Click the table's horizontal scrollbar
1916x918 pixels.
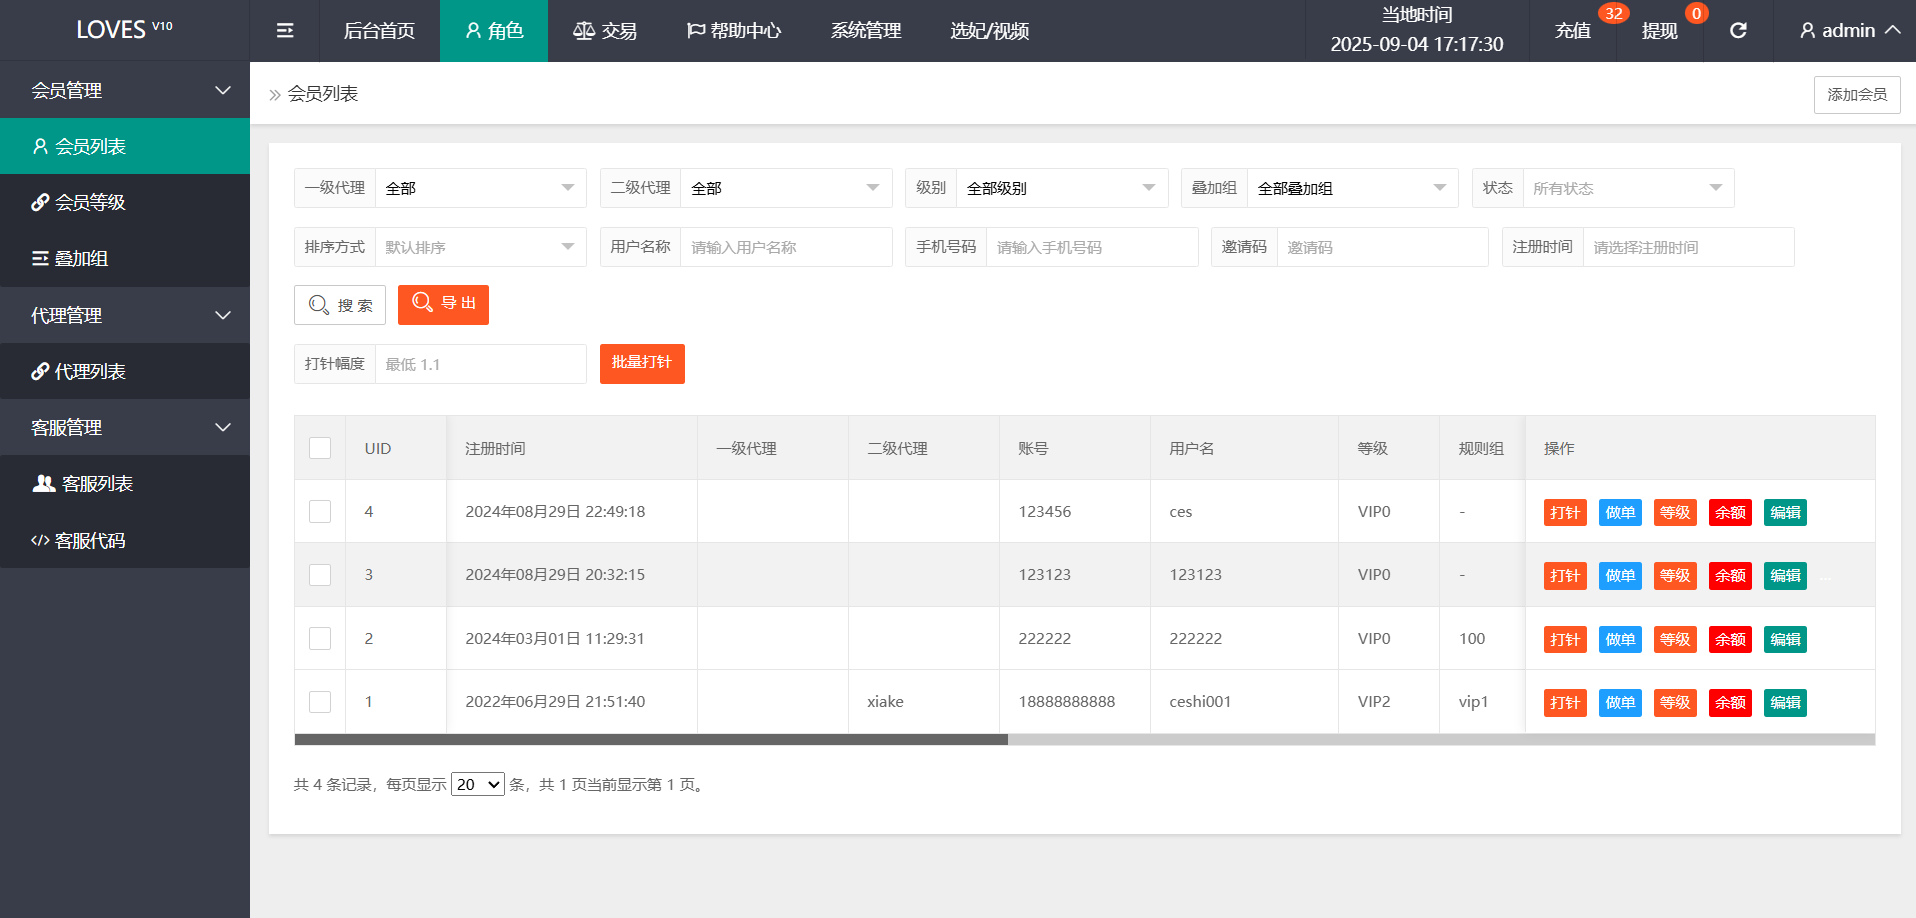(651, 740)
